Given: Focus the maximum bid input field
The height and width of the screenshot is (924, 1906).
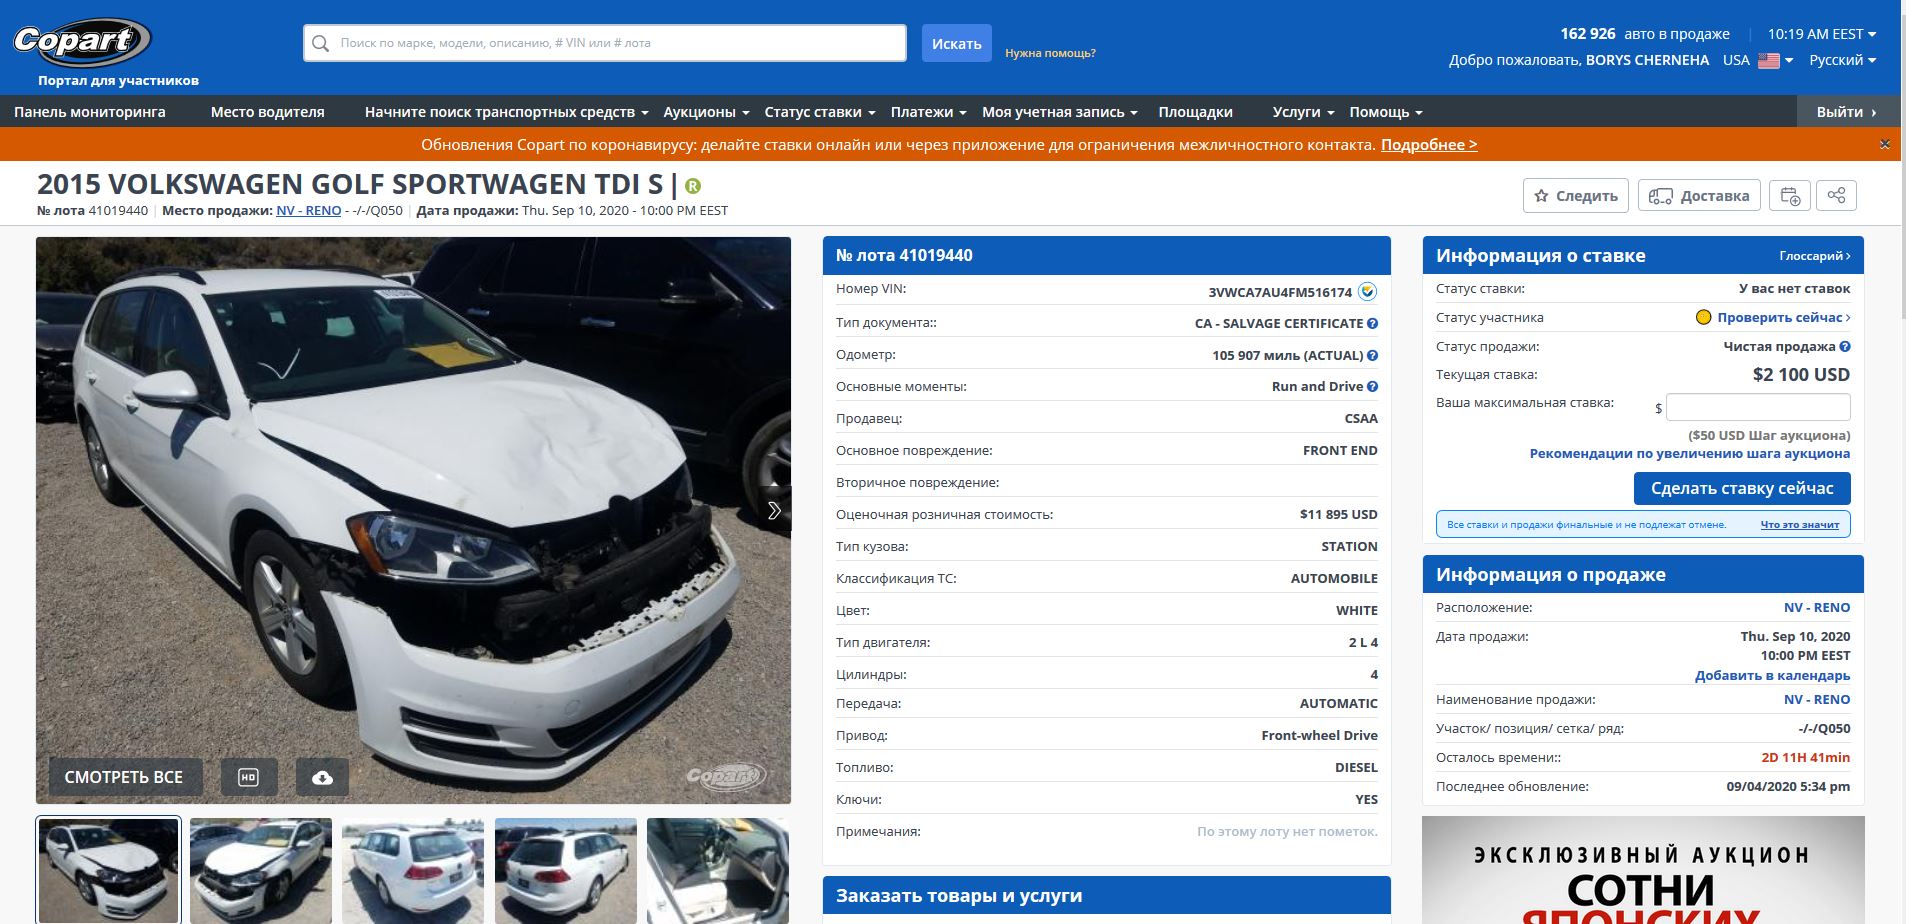Looking at the screenshot, I should (x=1758, y=407).
